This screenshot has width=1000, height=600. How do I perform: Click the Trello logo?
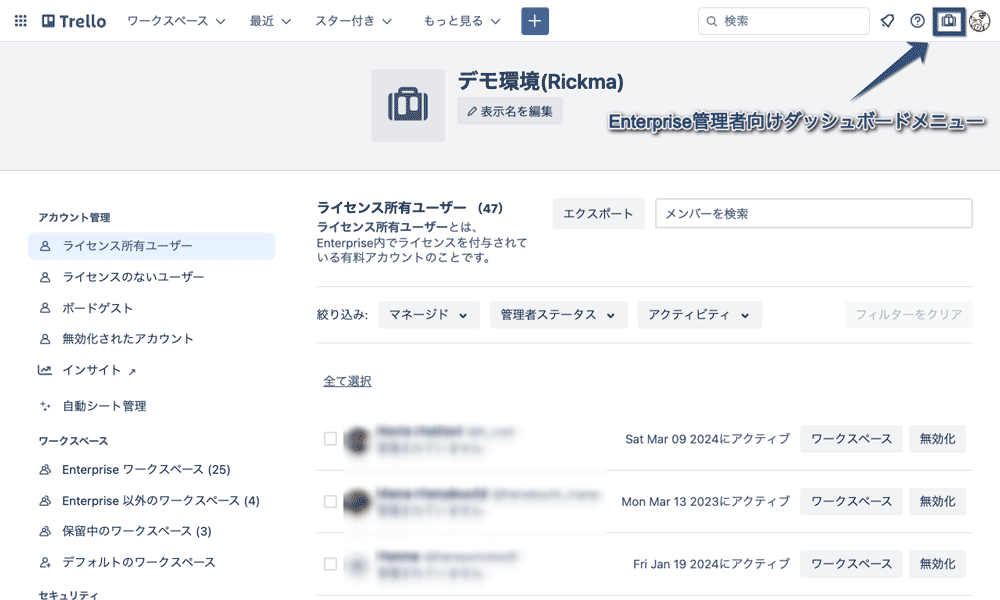[x=74, y=21]
